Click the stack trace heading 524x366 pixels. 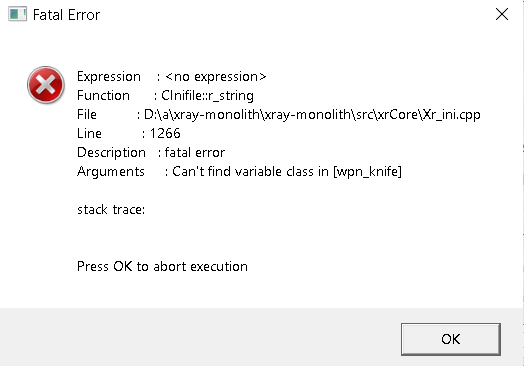[x=111, y=210]
